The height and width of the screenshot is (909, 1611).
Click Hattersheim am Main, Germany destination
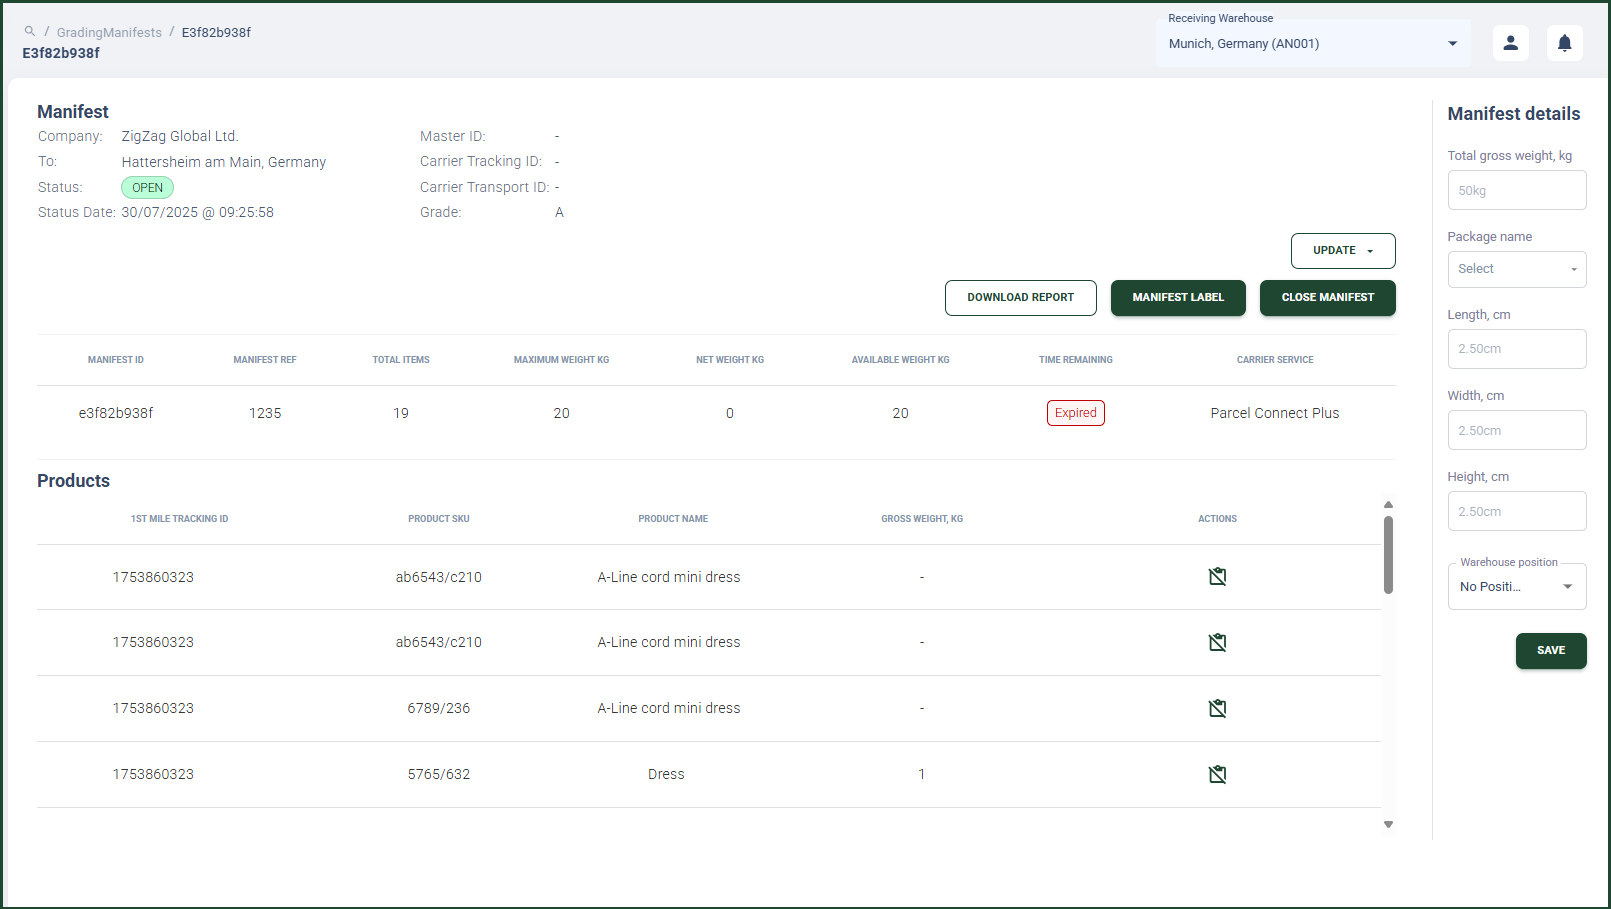(x=224, y=162)
